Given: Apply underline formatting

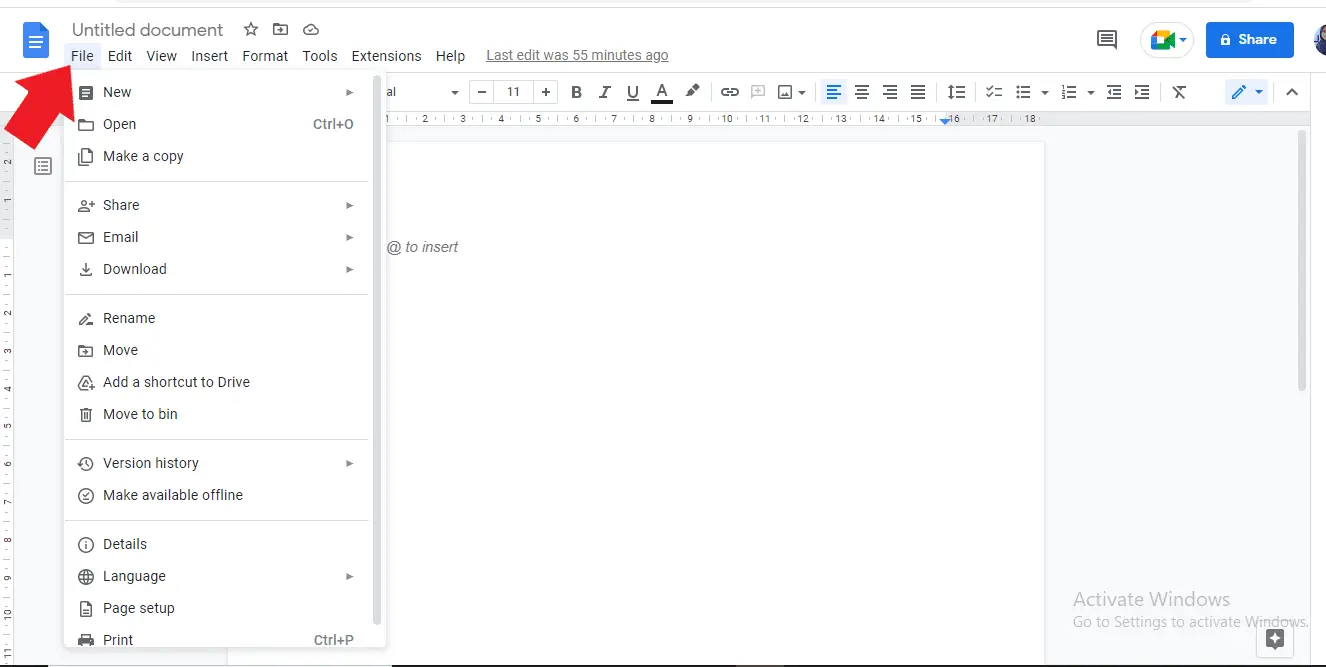Looking at the screenshot, I should (x=632, y=91).
